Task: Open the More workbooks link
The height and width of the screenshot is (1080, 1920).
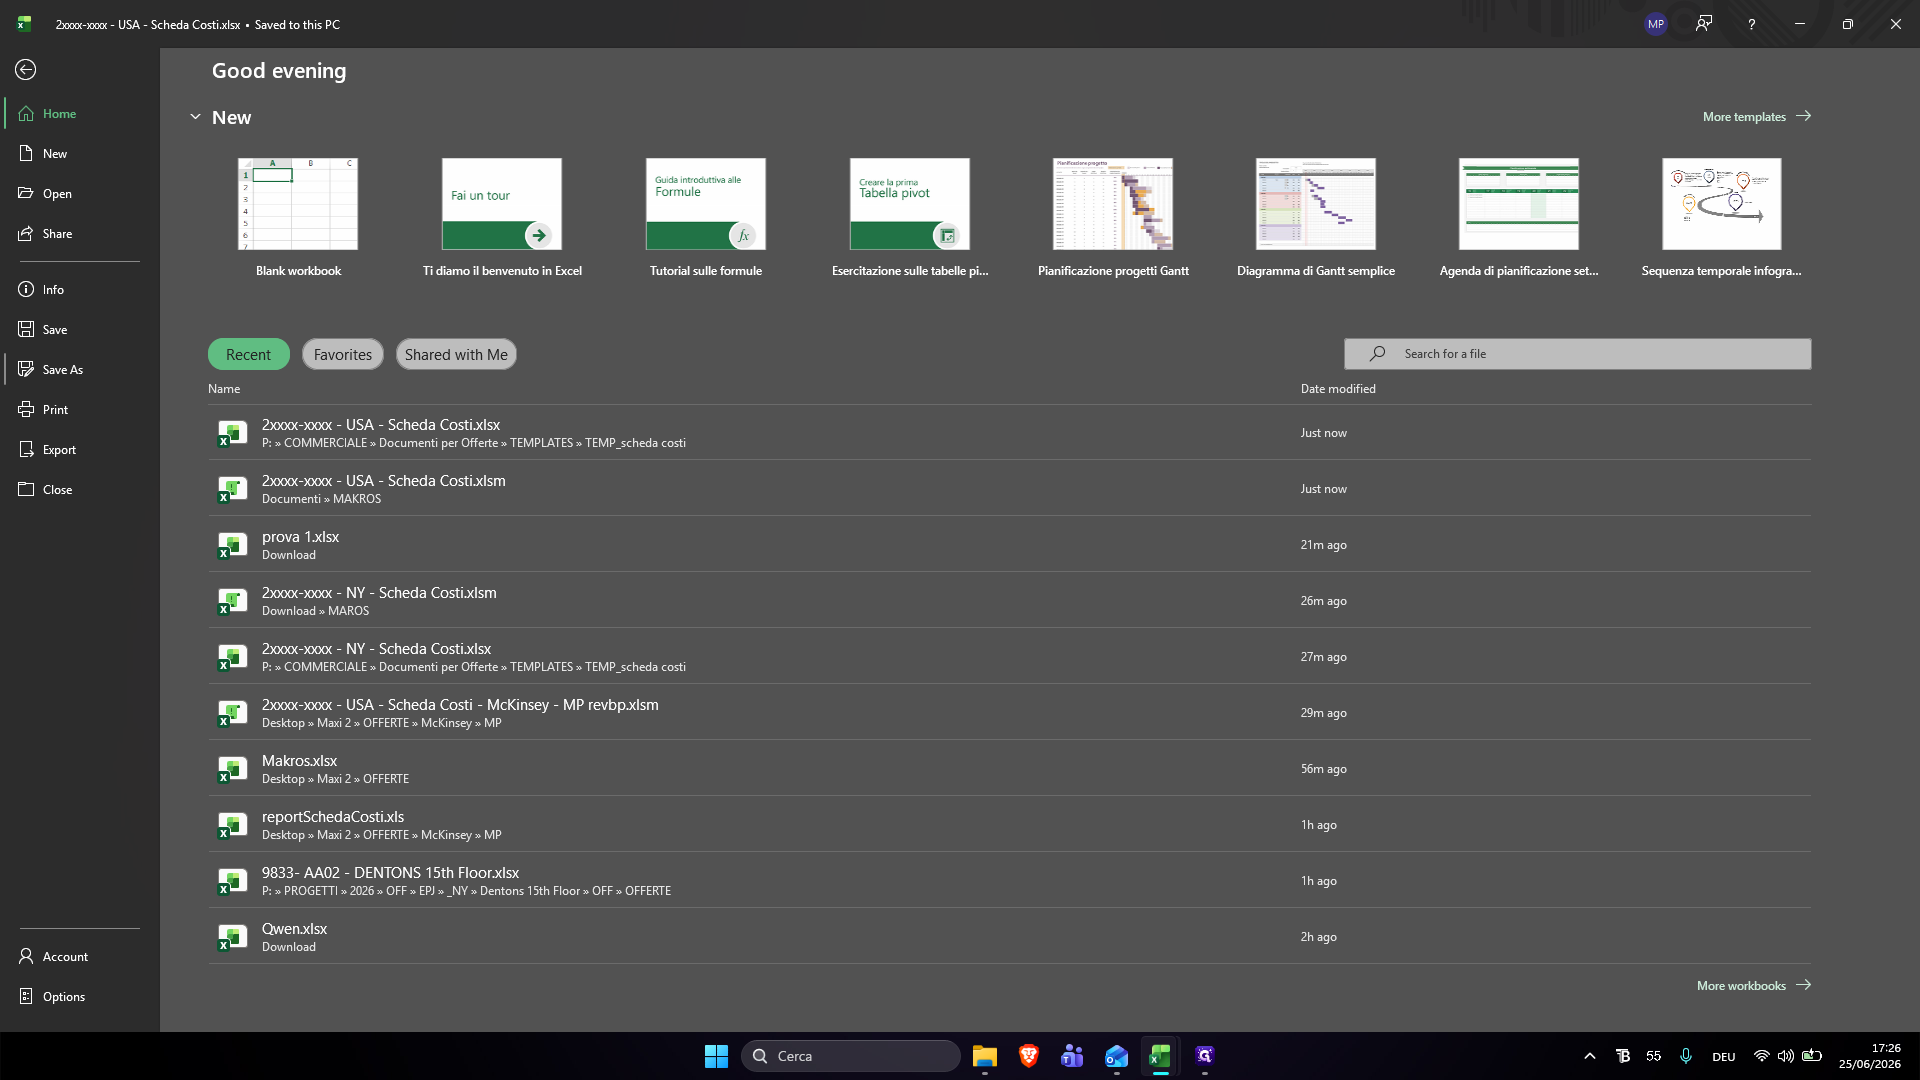Action: click(1754, 986)
